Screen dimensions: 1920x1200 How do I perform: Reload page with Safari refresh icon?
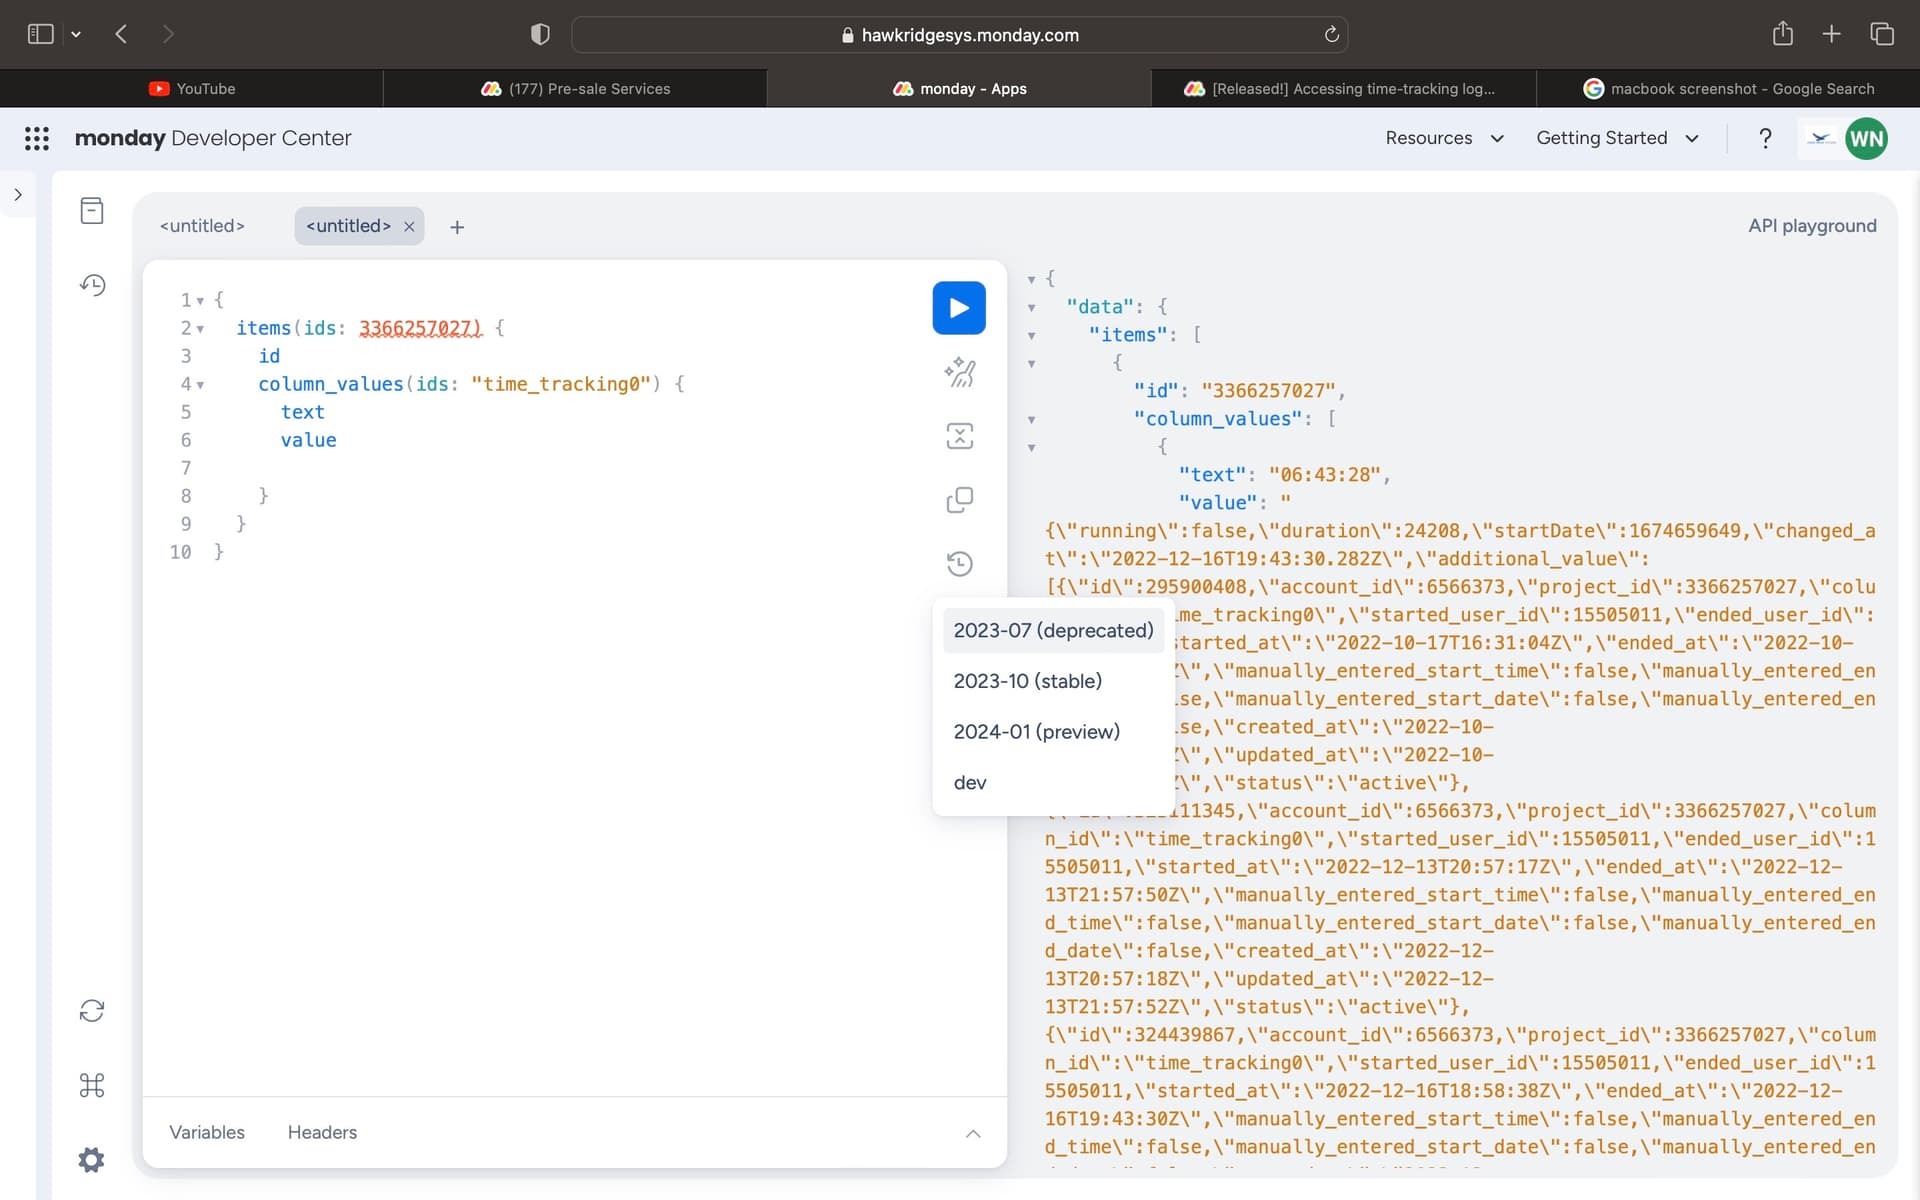pyautogui.click(x=1331, y=35)
